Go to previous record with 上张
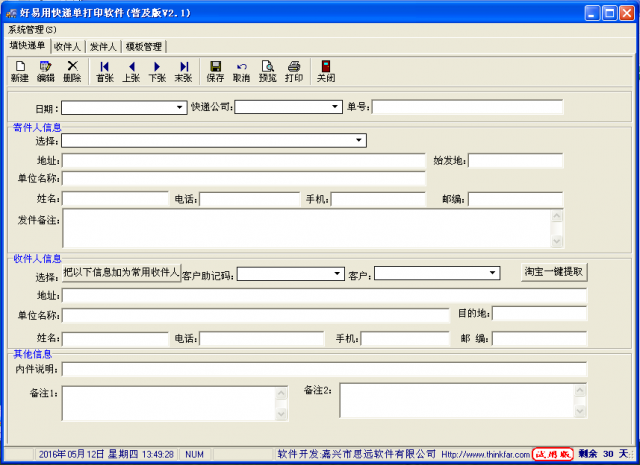Image resolution: width=640 pixels, height=465 pixels. click(131, 71)
